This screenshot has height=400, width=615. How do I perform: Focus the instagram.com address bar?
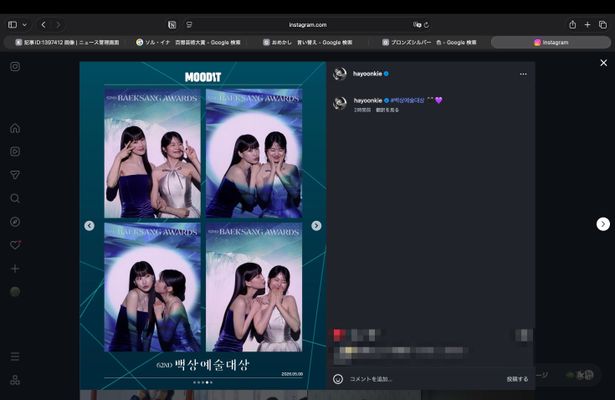point(308,25)
